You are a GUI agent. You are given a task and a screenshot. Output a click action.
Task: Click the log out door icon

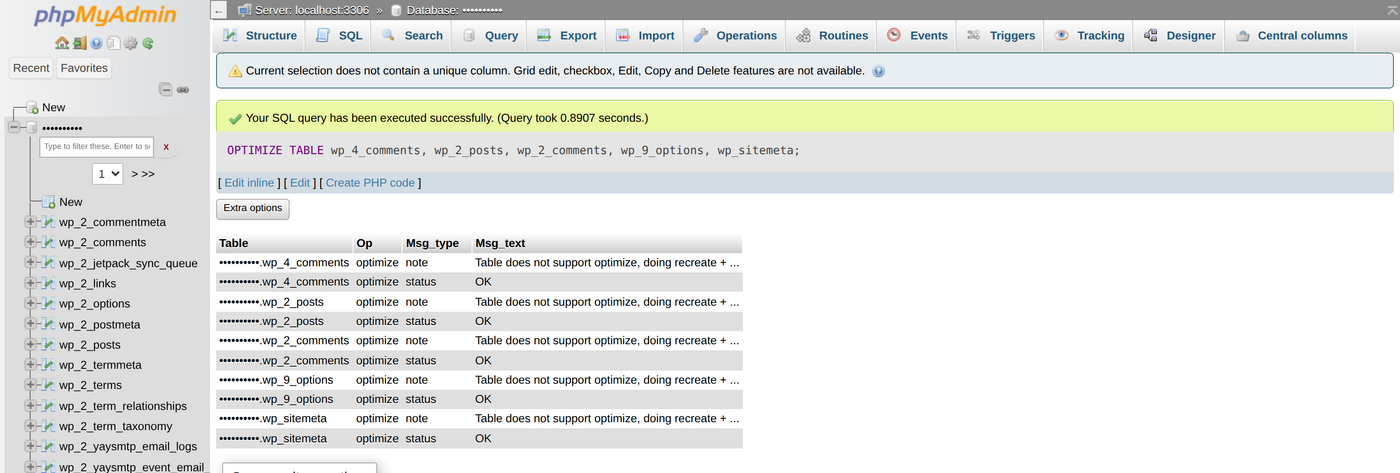click(x=79, y=43)
